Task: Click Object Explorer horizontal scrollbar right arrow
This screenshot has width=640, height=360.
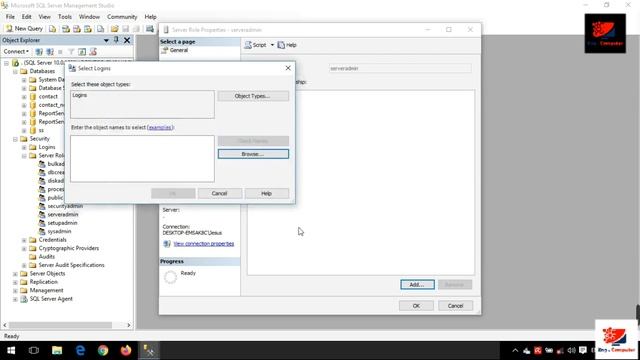Action: point(129,325)
